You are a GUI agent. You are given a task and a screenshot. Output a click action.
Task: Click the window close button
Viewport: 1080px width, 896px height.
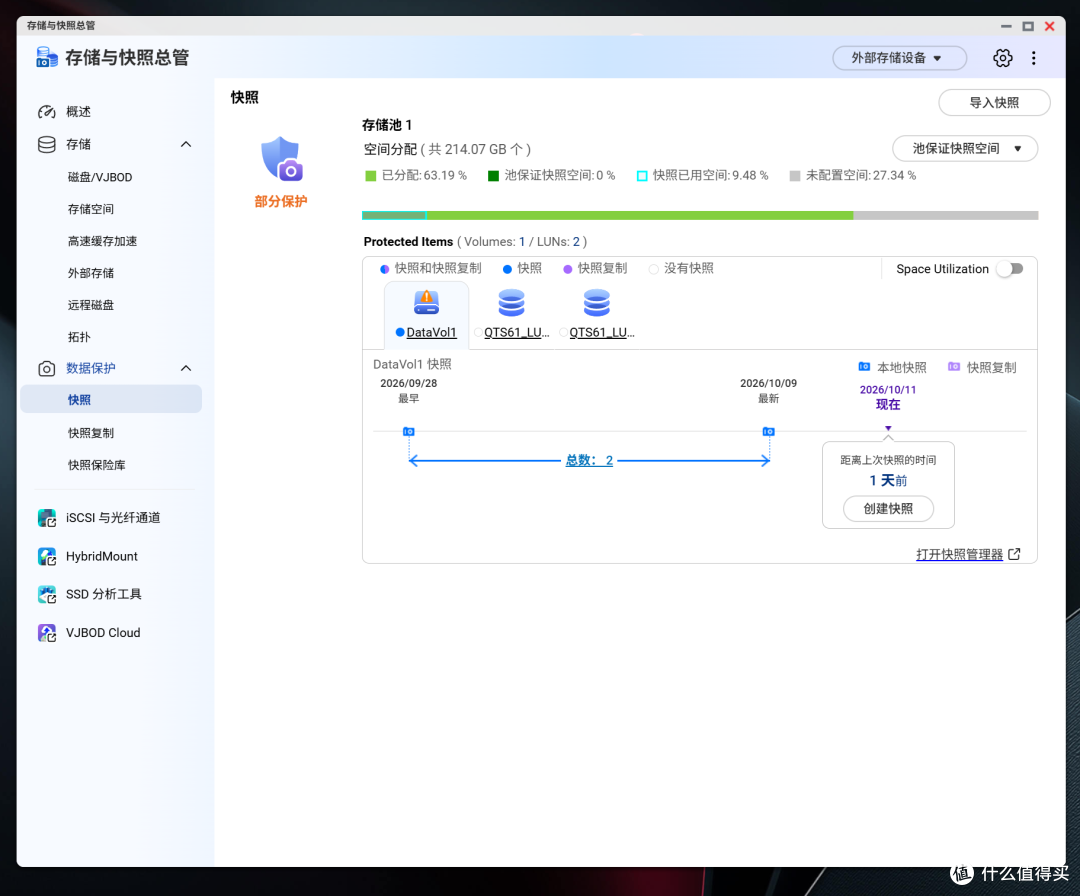pyautogui.click(x=1050, y=26)
